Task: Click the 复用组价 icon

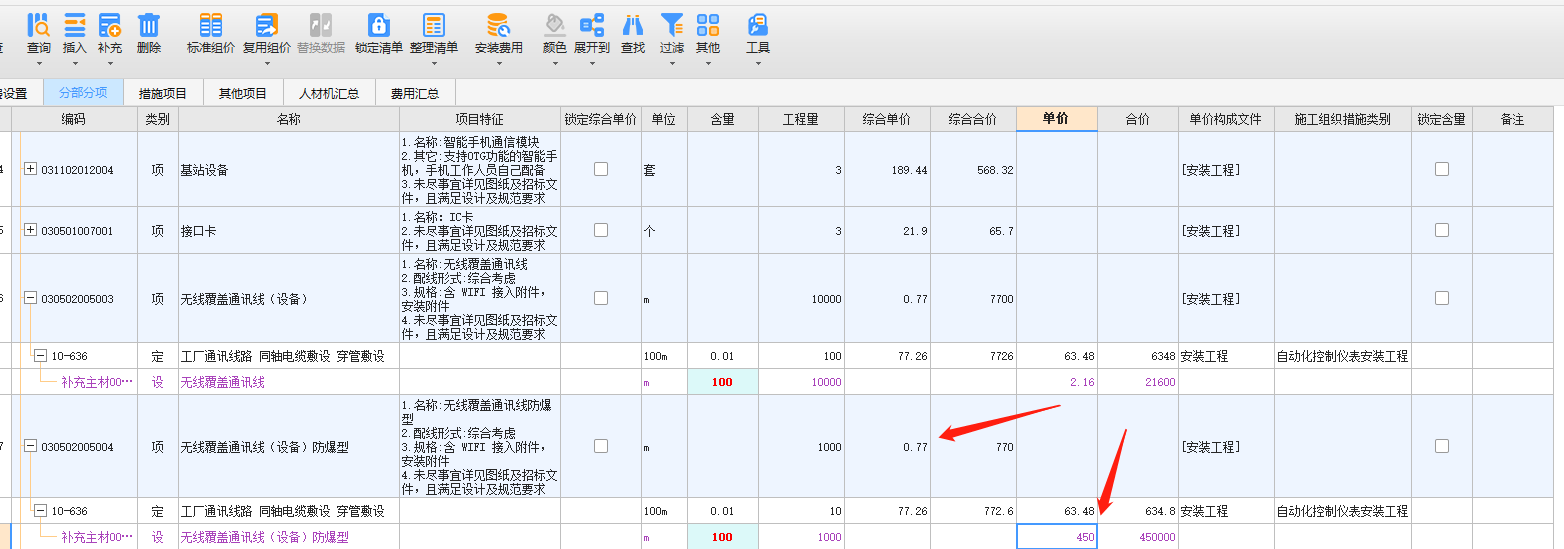Action: point(267,25)
